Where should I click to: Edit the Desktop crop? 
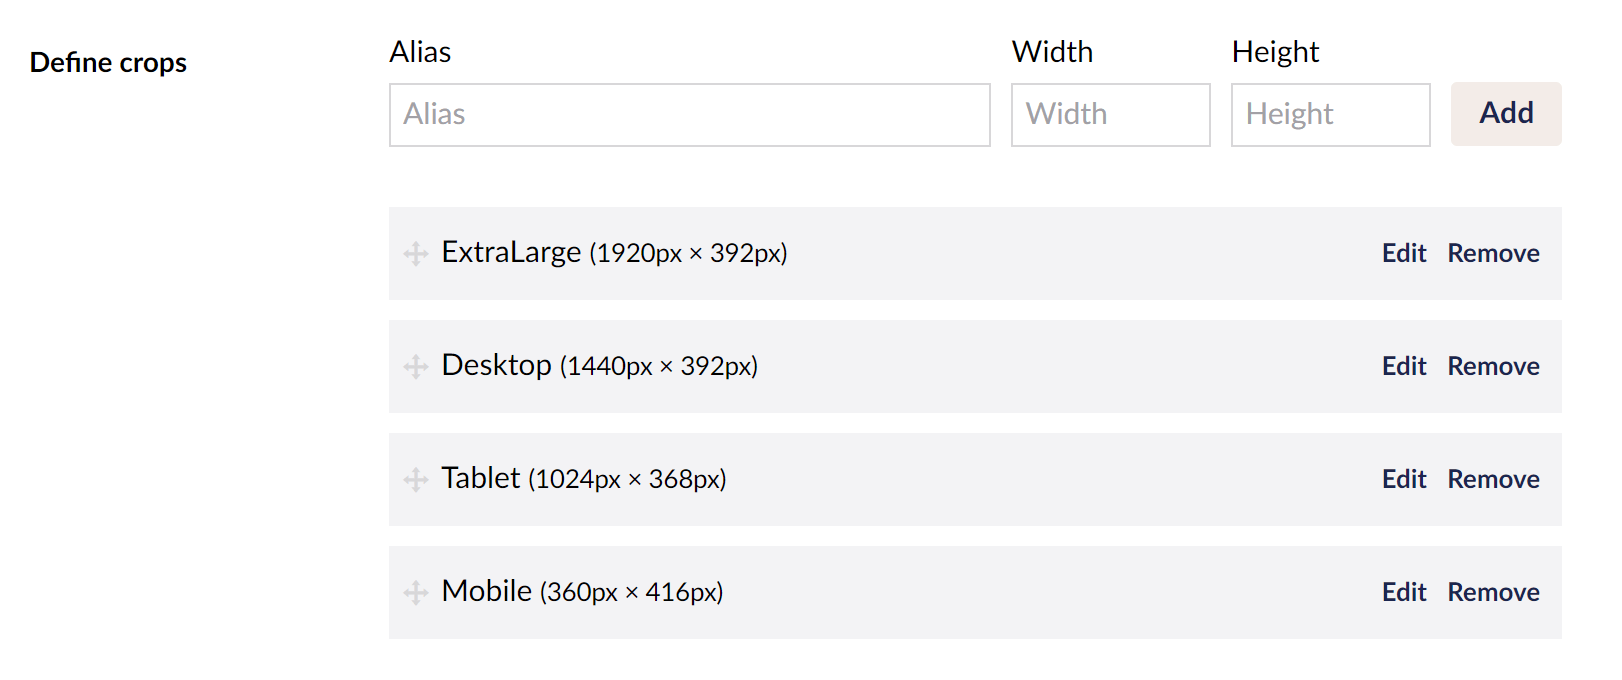(1404, 367)
